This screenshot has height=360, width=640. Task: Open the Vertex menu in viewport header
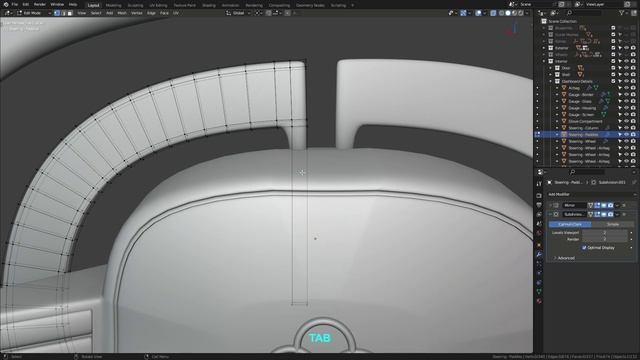click(x=136, y=13)
